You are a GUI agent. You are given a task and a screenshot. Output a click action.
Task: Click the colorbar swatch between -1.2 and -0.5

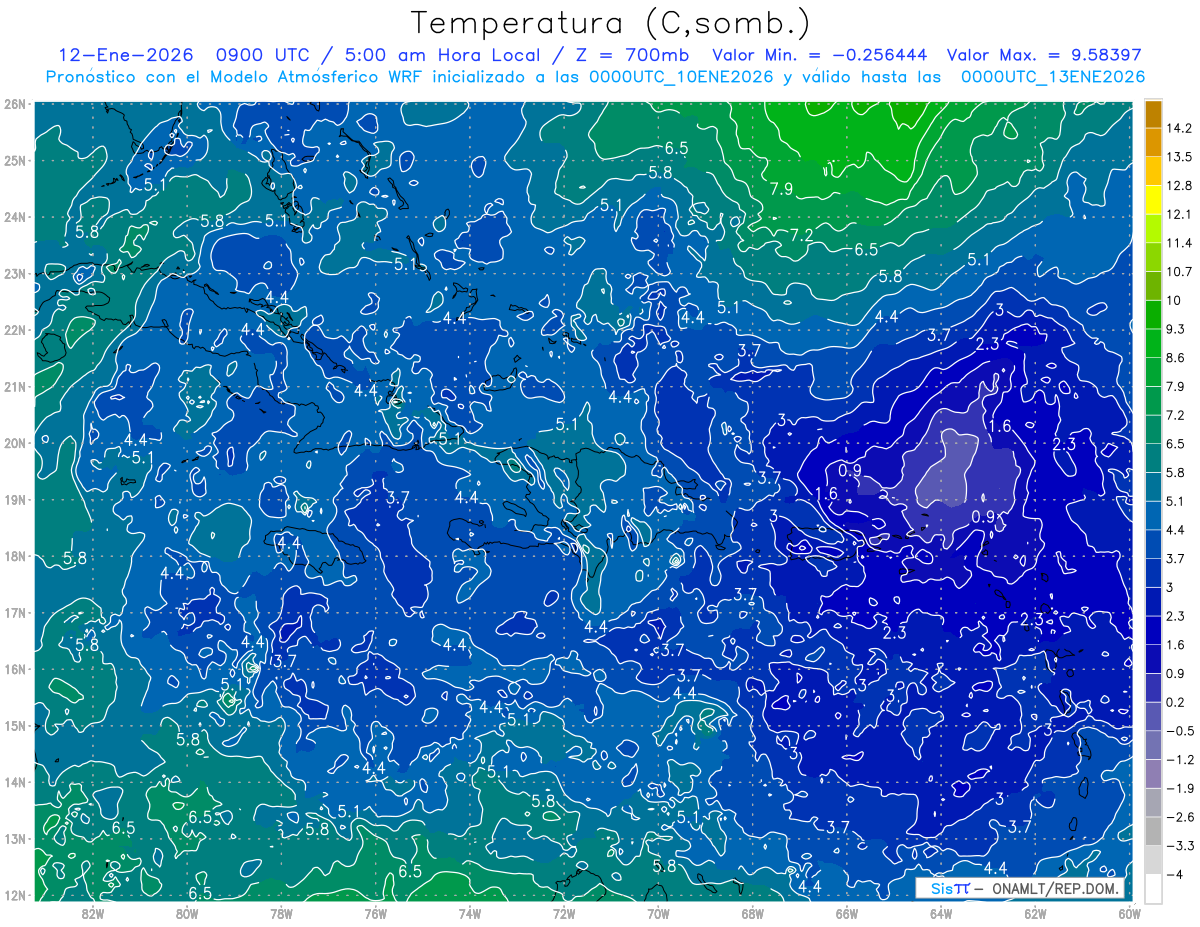1153,745
